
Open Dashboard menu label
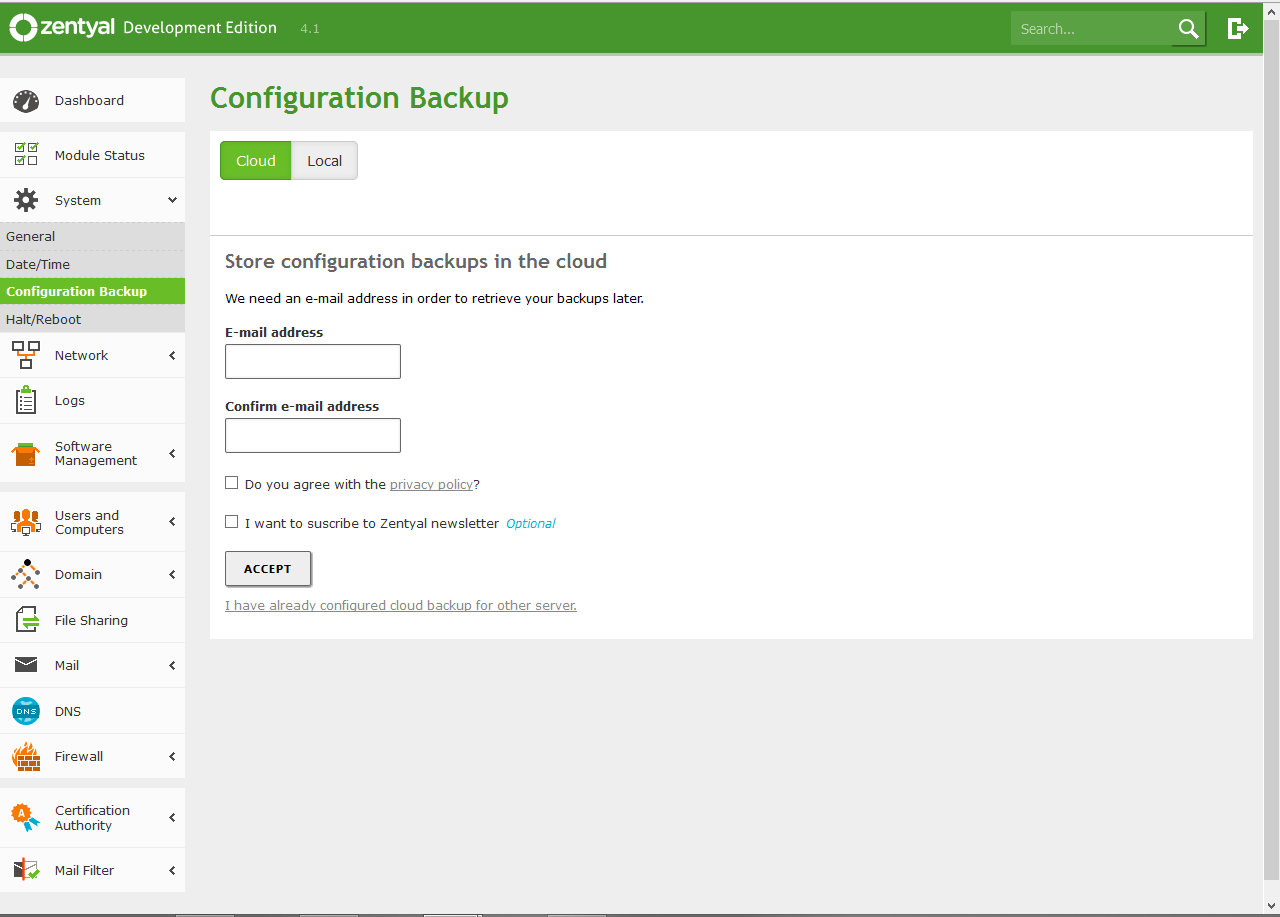pos(90,100)
